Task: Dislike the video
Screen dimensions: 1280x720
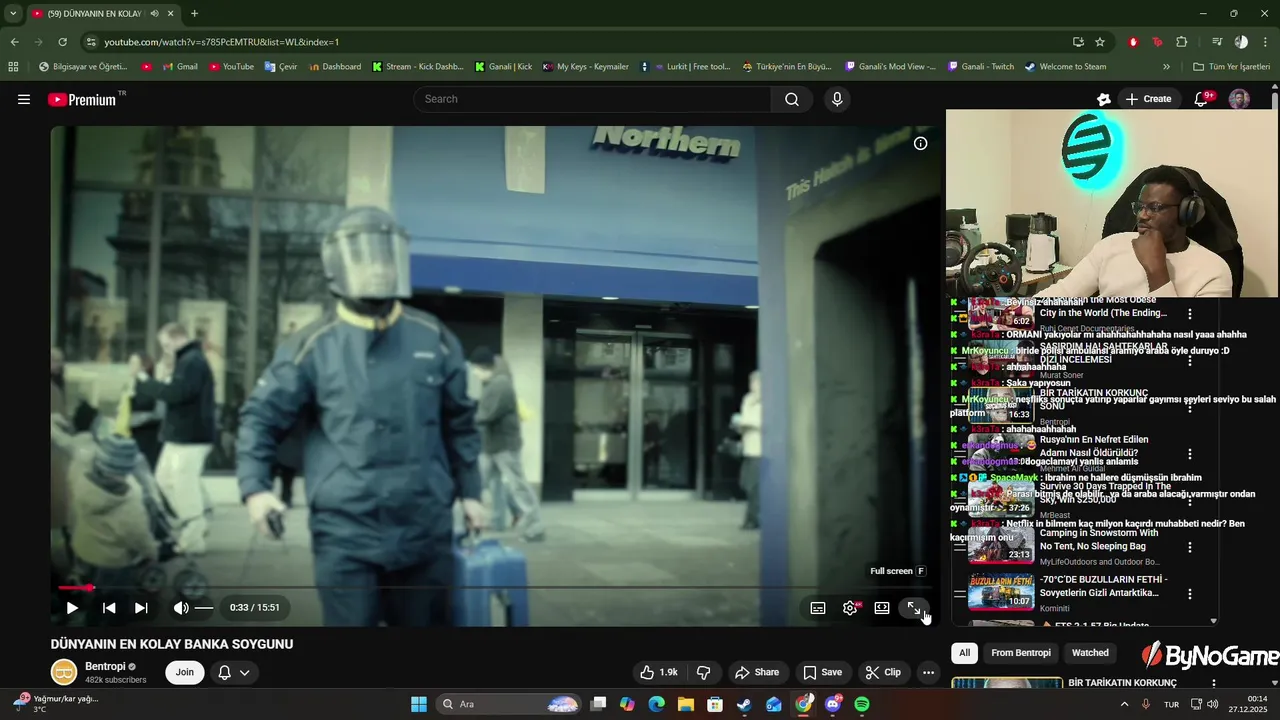Action: 703,672
